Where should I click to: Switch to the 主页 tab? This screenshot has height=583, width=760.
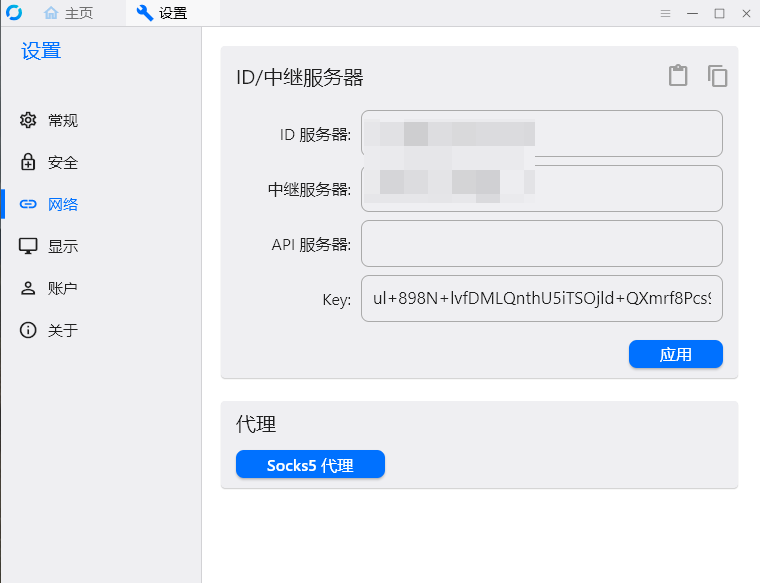[69, 13]
